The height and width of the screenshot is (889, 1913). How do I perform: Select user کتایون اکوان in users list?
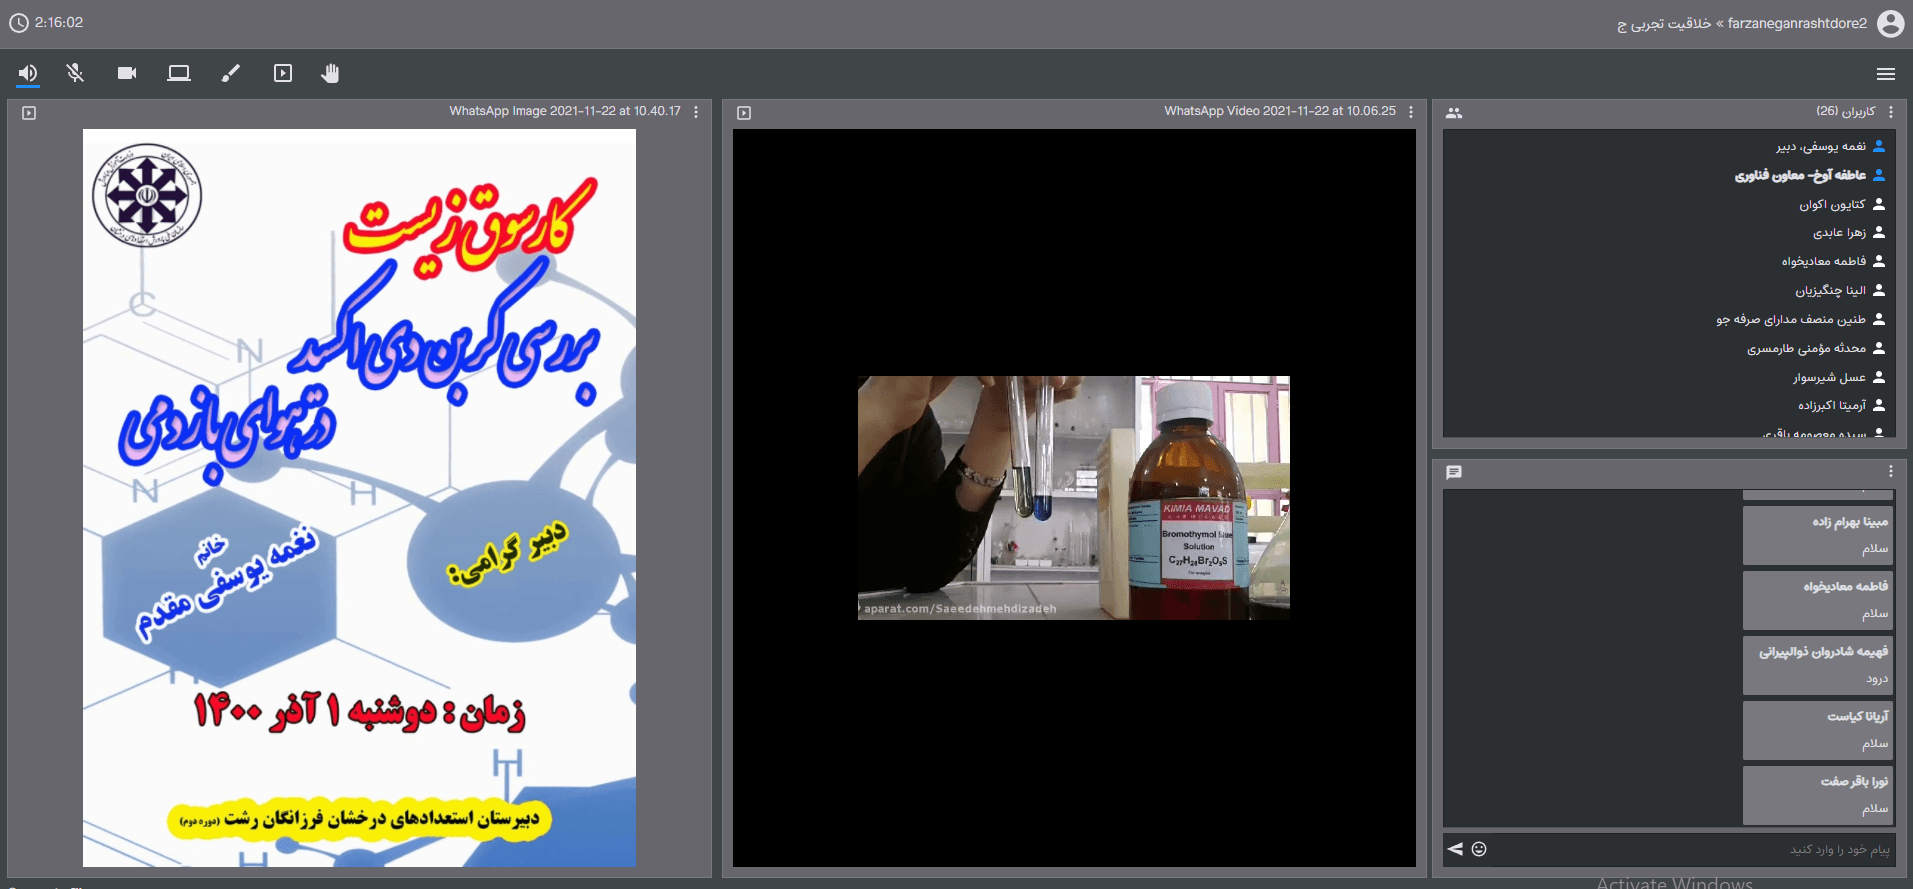point(1832,204)
